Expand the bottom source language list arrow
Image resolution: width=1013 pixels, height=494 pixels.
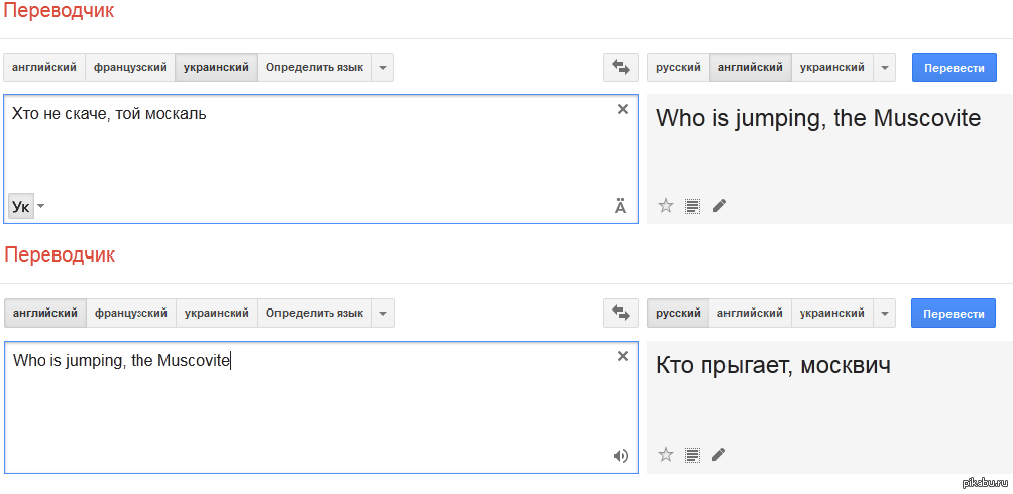[383, 314]
